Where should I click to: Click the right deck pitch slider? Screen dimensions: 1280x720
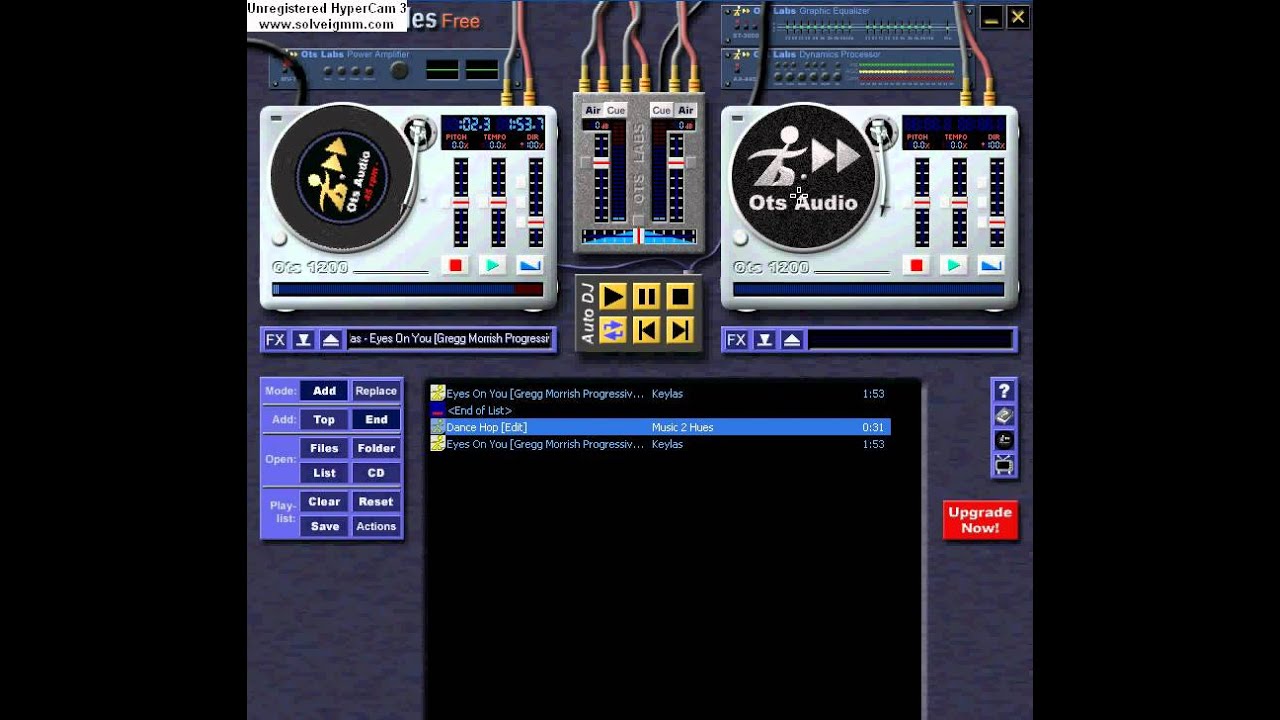921,202
